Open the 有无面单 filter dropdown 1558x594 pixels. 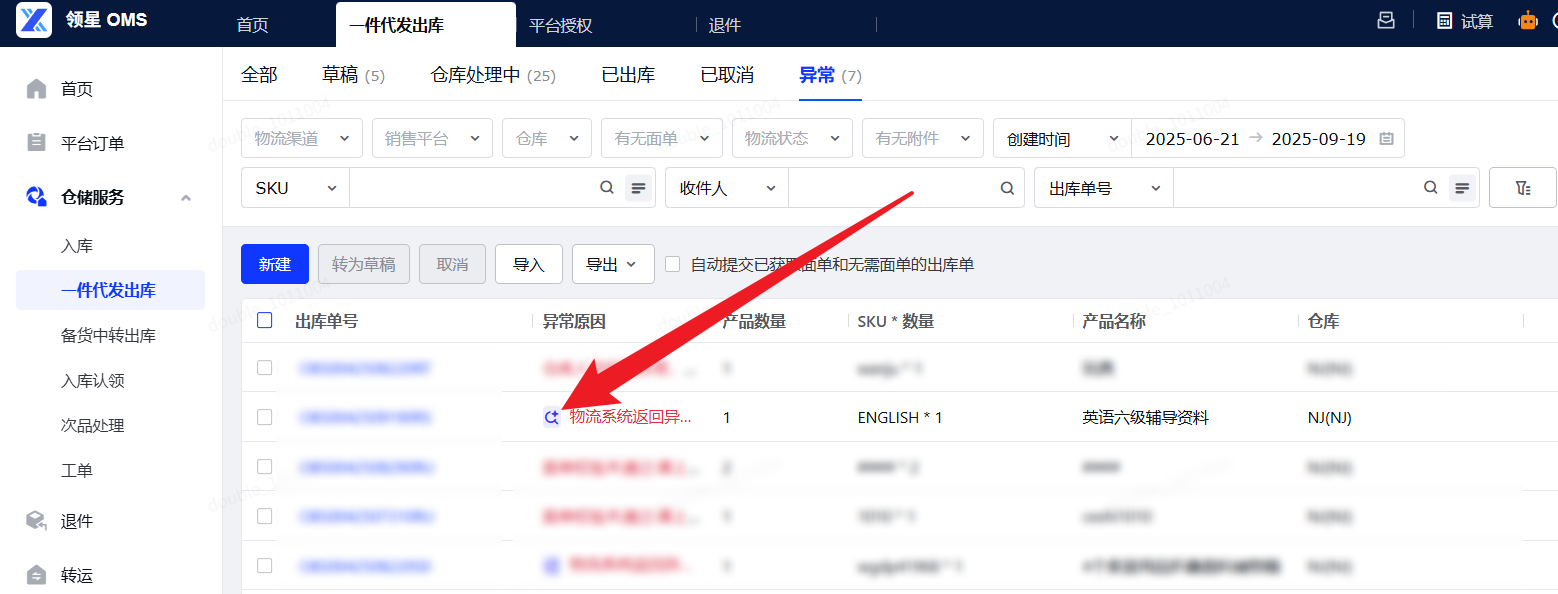click(x=662, y=138)
